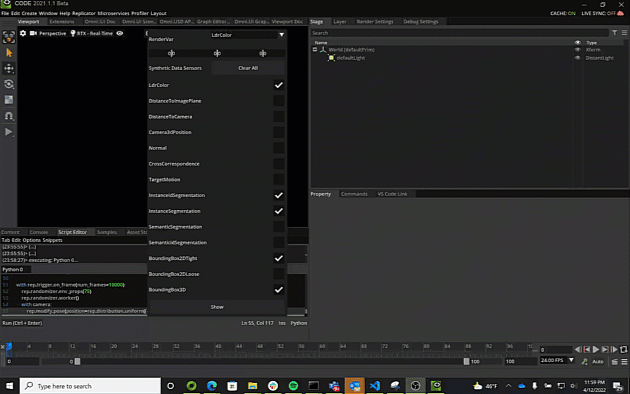Toggle timeline loop playback
Screen dimensions: 630x394
click(624, 349)
